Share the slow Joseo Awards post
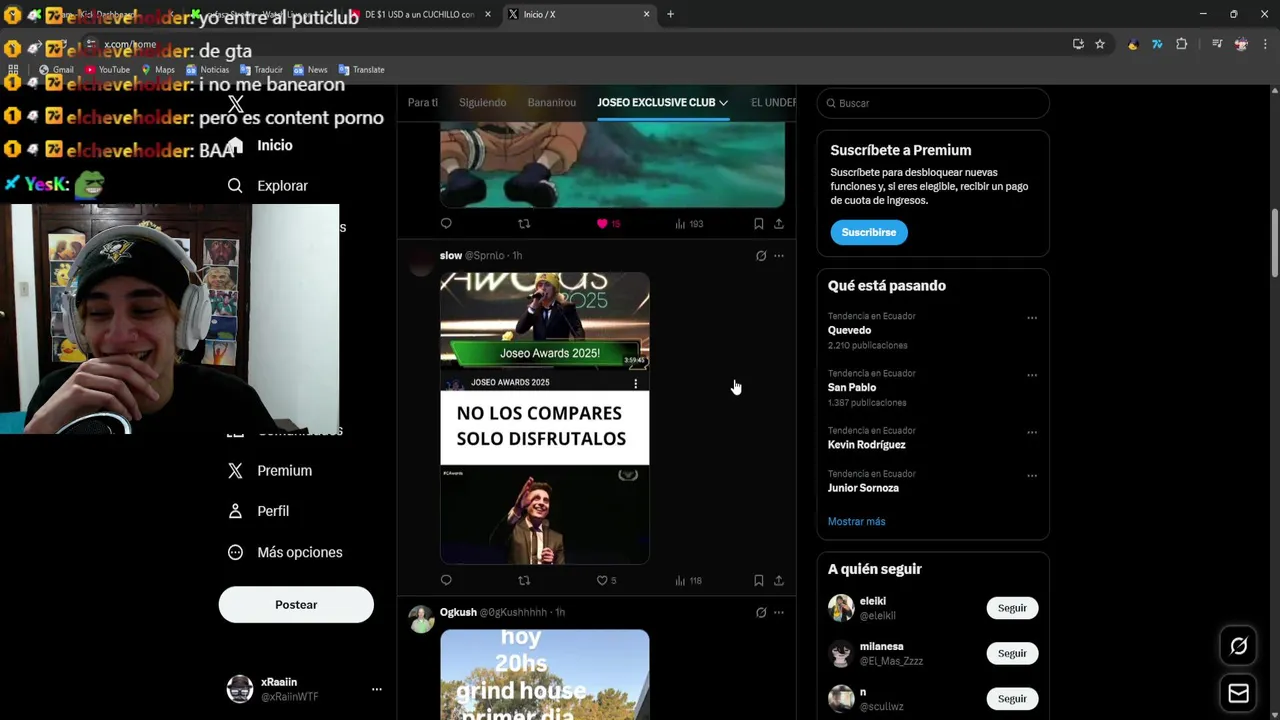 778,580
